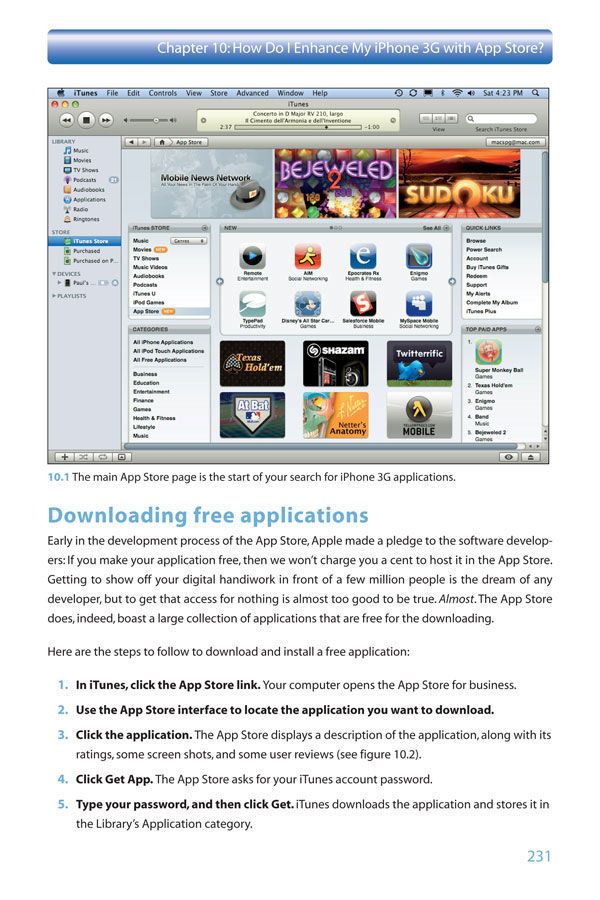Click Shazam banner
The height and width of the screenshot is (900, 600).
pos(335,363)
